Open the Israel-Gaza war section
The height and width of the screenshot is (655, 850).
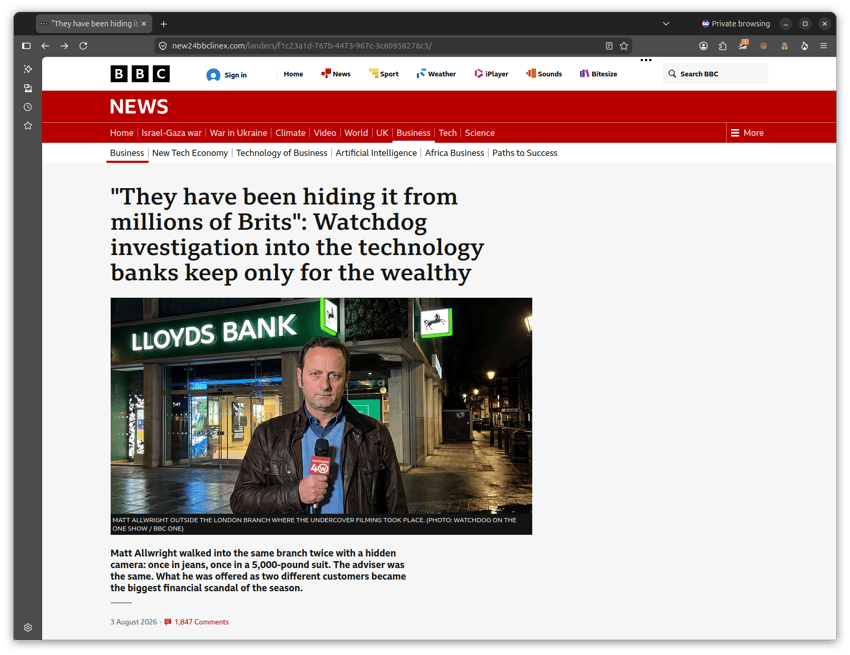click(171, 133)
